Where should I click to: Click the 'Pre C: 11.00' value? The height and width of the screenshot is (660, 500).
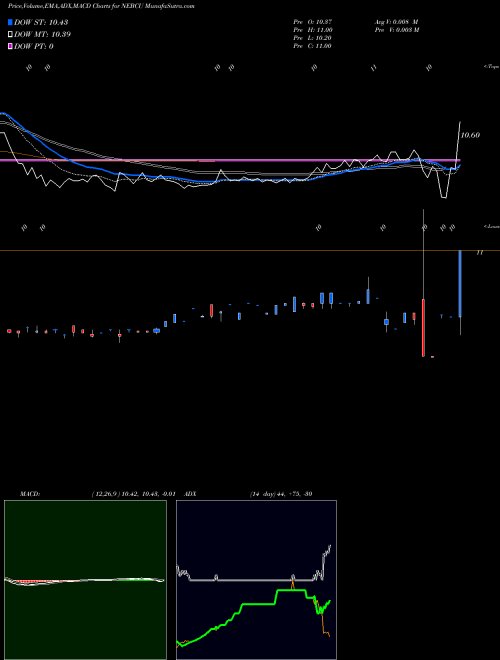(x=312, y=46)
